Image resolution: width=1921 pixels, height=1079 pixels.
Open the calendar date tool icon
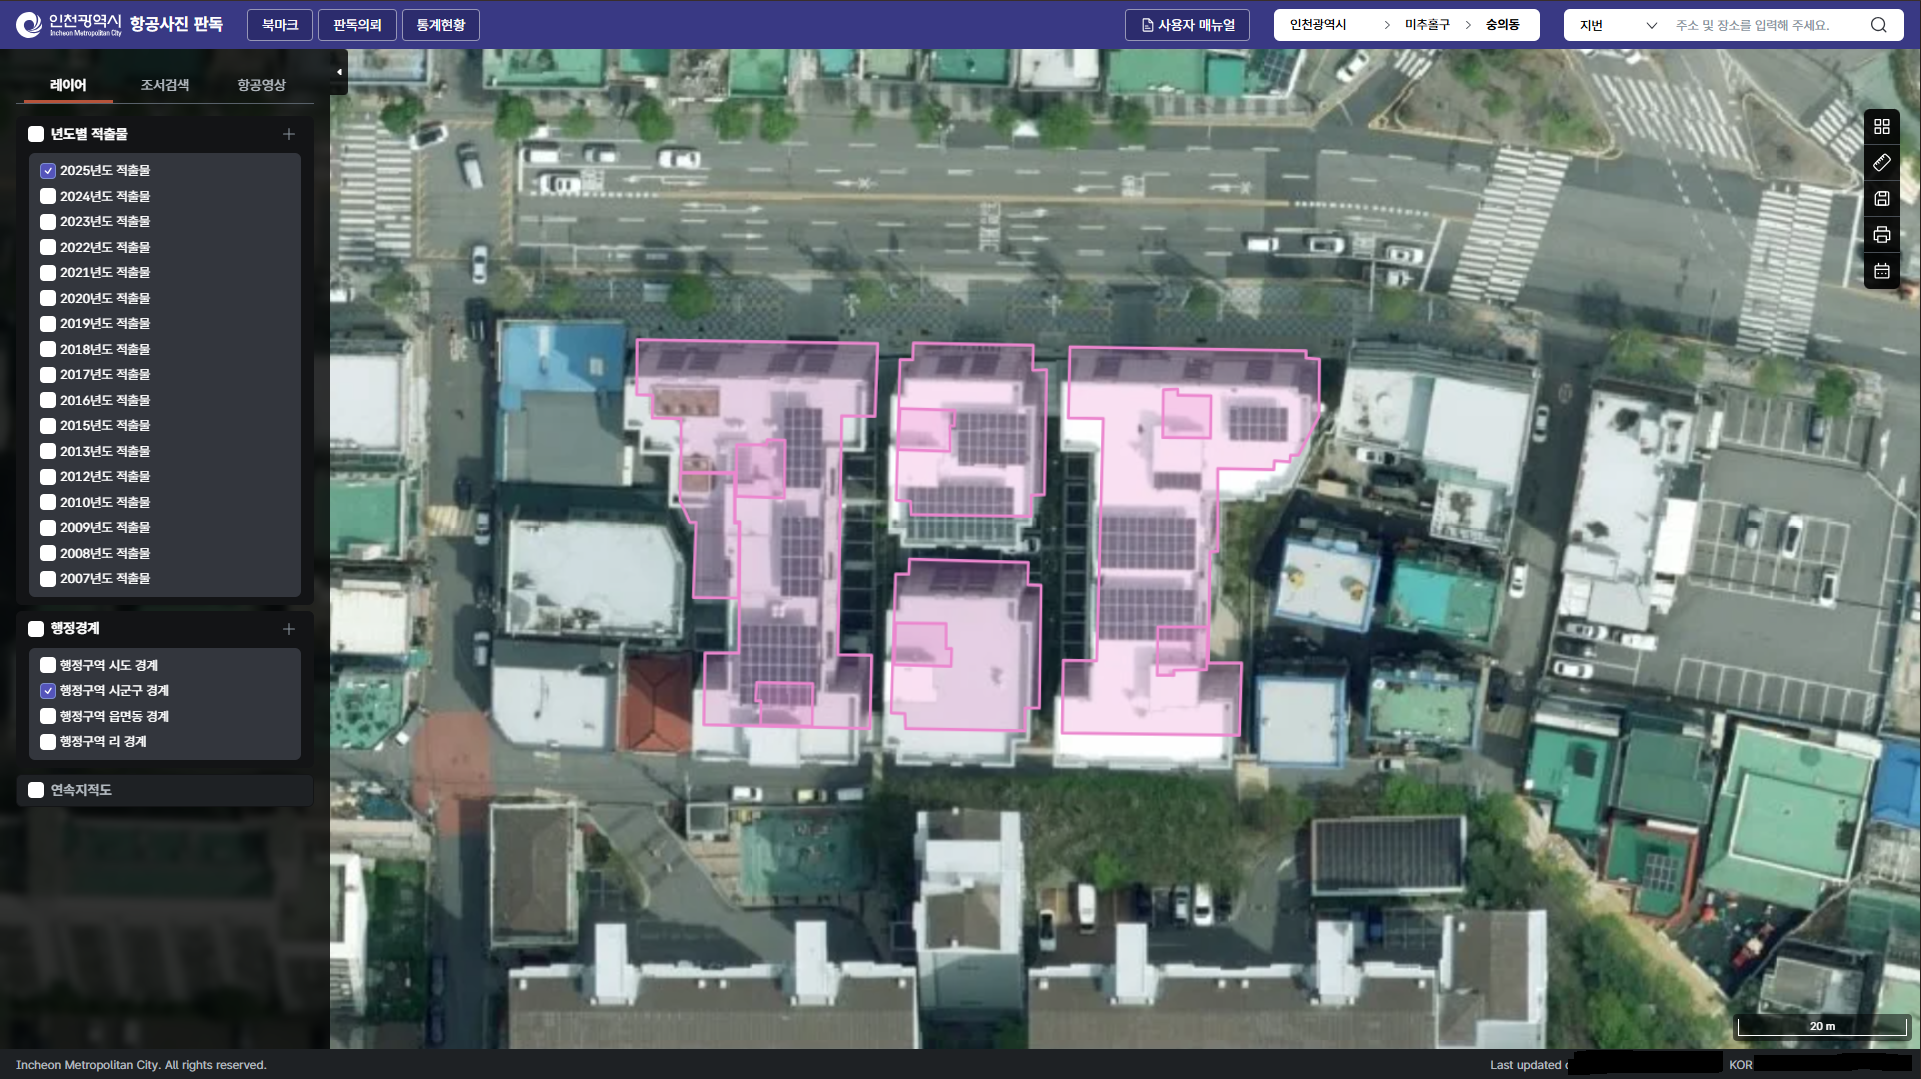coord(1881,271)
